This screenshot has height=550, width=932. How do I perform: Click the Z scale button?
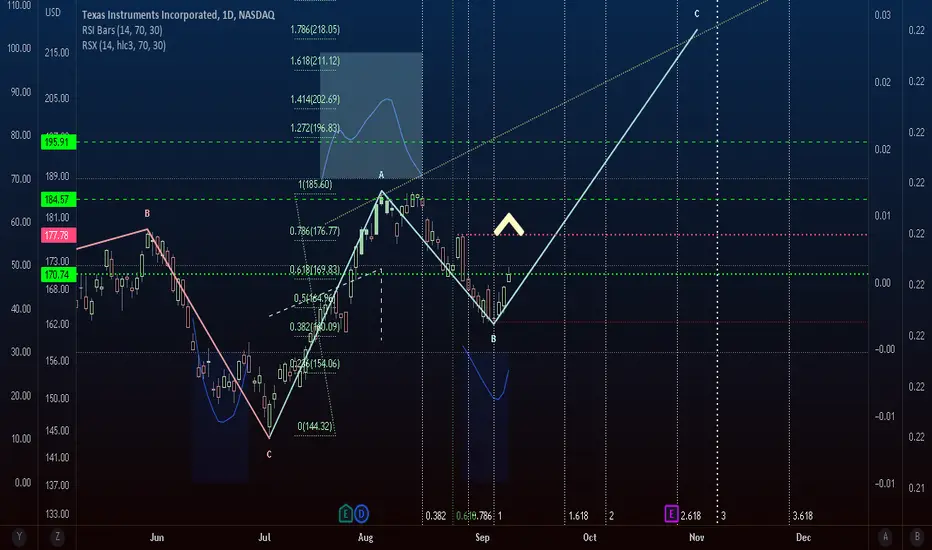pos(57,537)
